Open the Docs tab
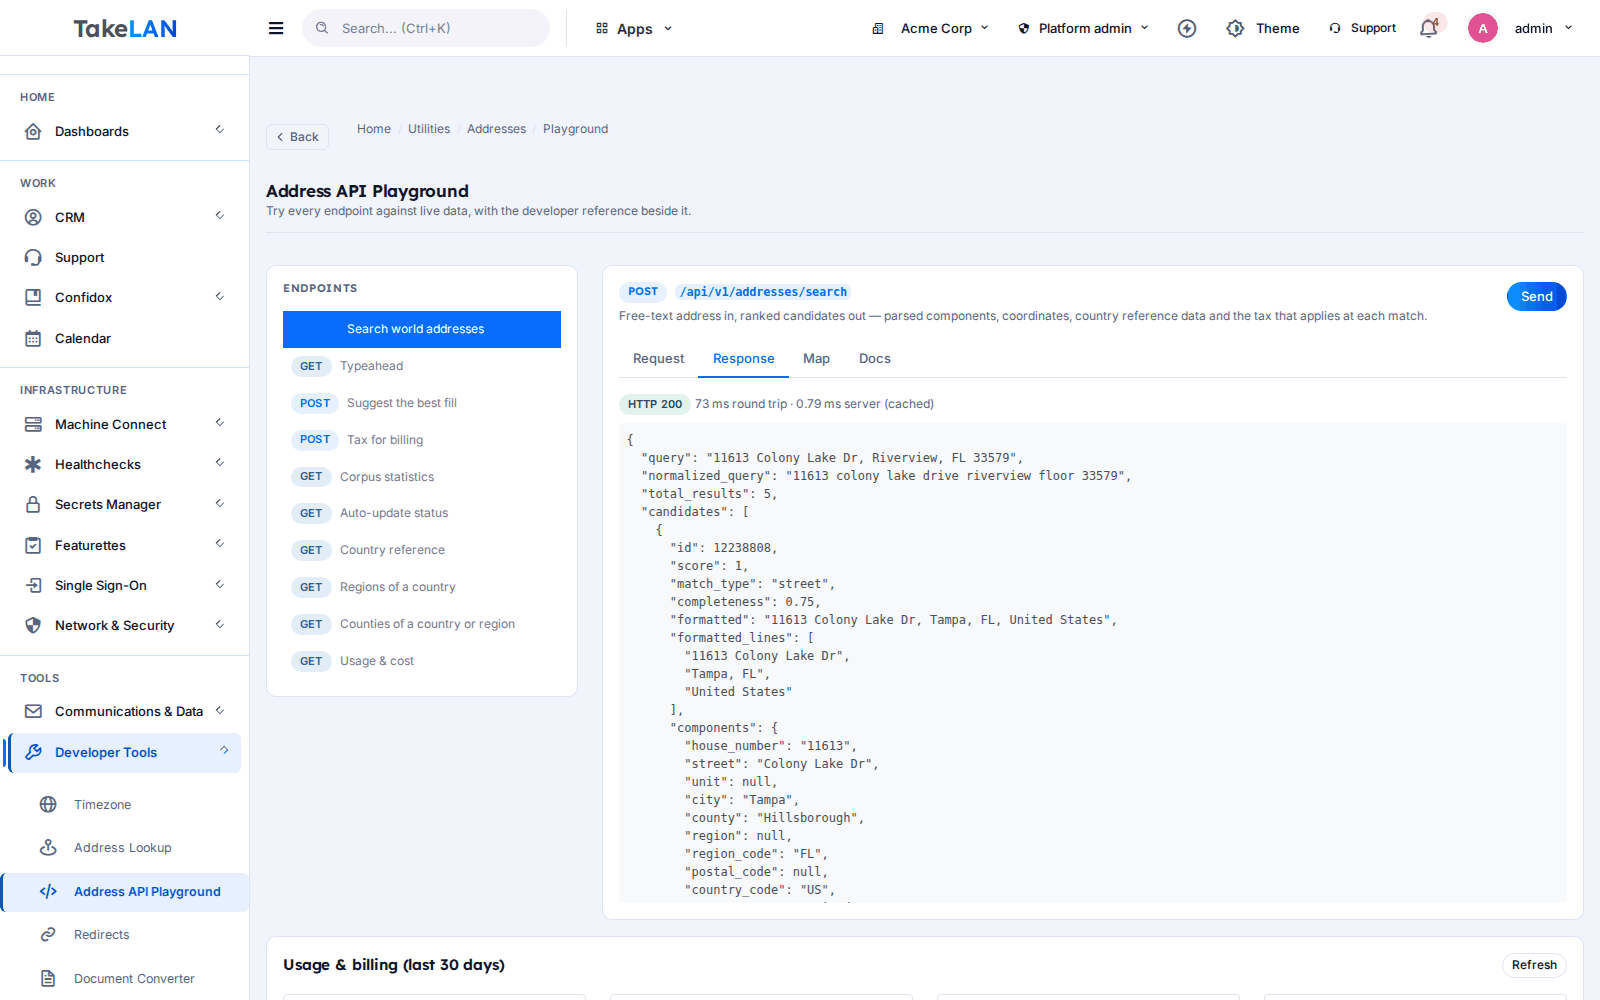This screenshot has width=1600, height=1000. pos(874,359)
